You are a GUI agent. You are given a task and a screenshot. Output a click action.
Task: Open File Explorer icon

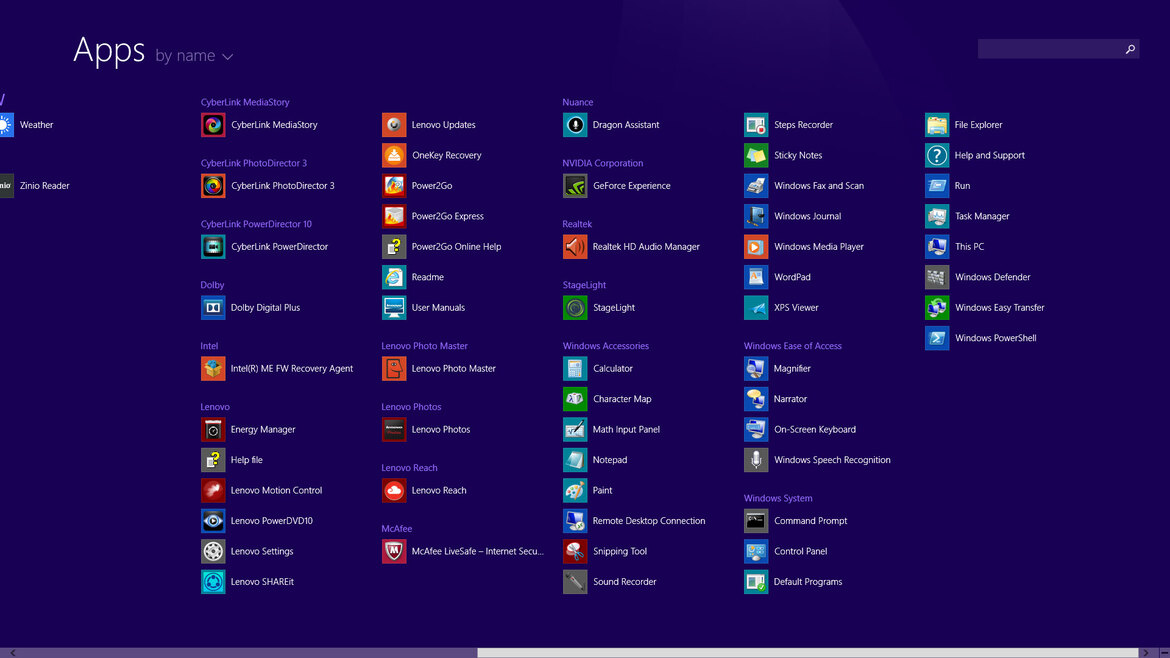coord(937,125)
